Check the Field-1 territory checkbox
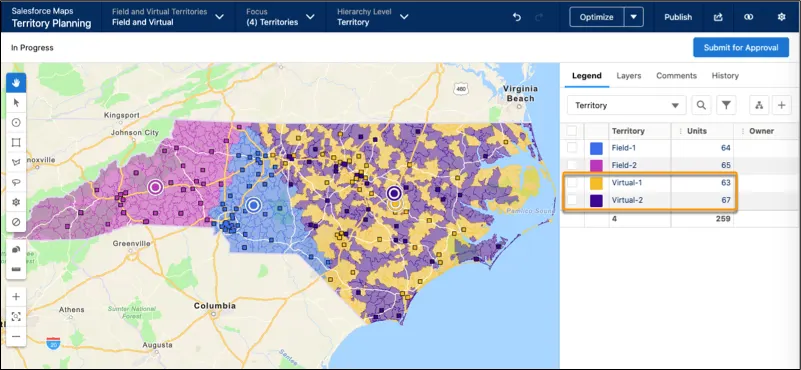This screenshot has width=801, height=370. coord(572,148)
